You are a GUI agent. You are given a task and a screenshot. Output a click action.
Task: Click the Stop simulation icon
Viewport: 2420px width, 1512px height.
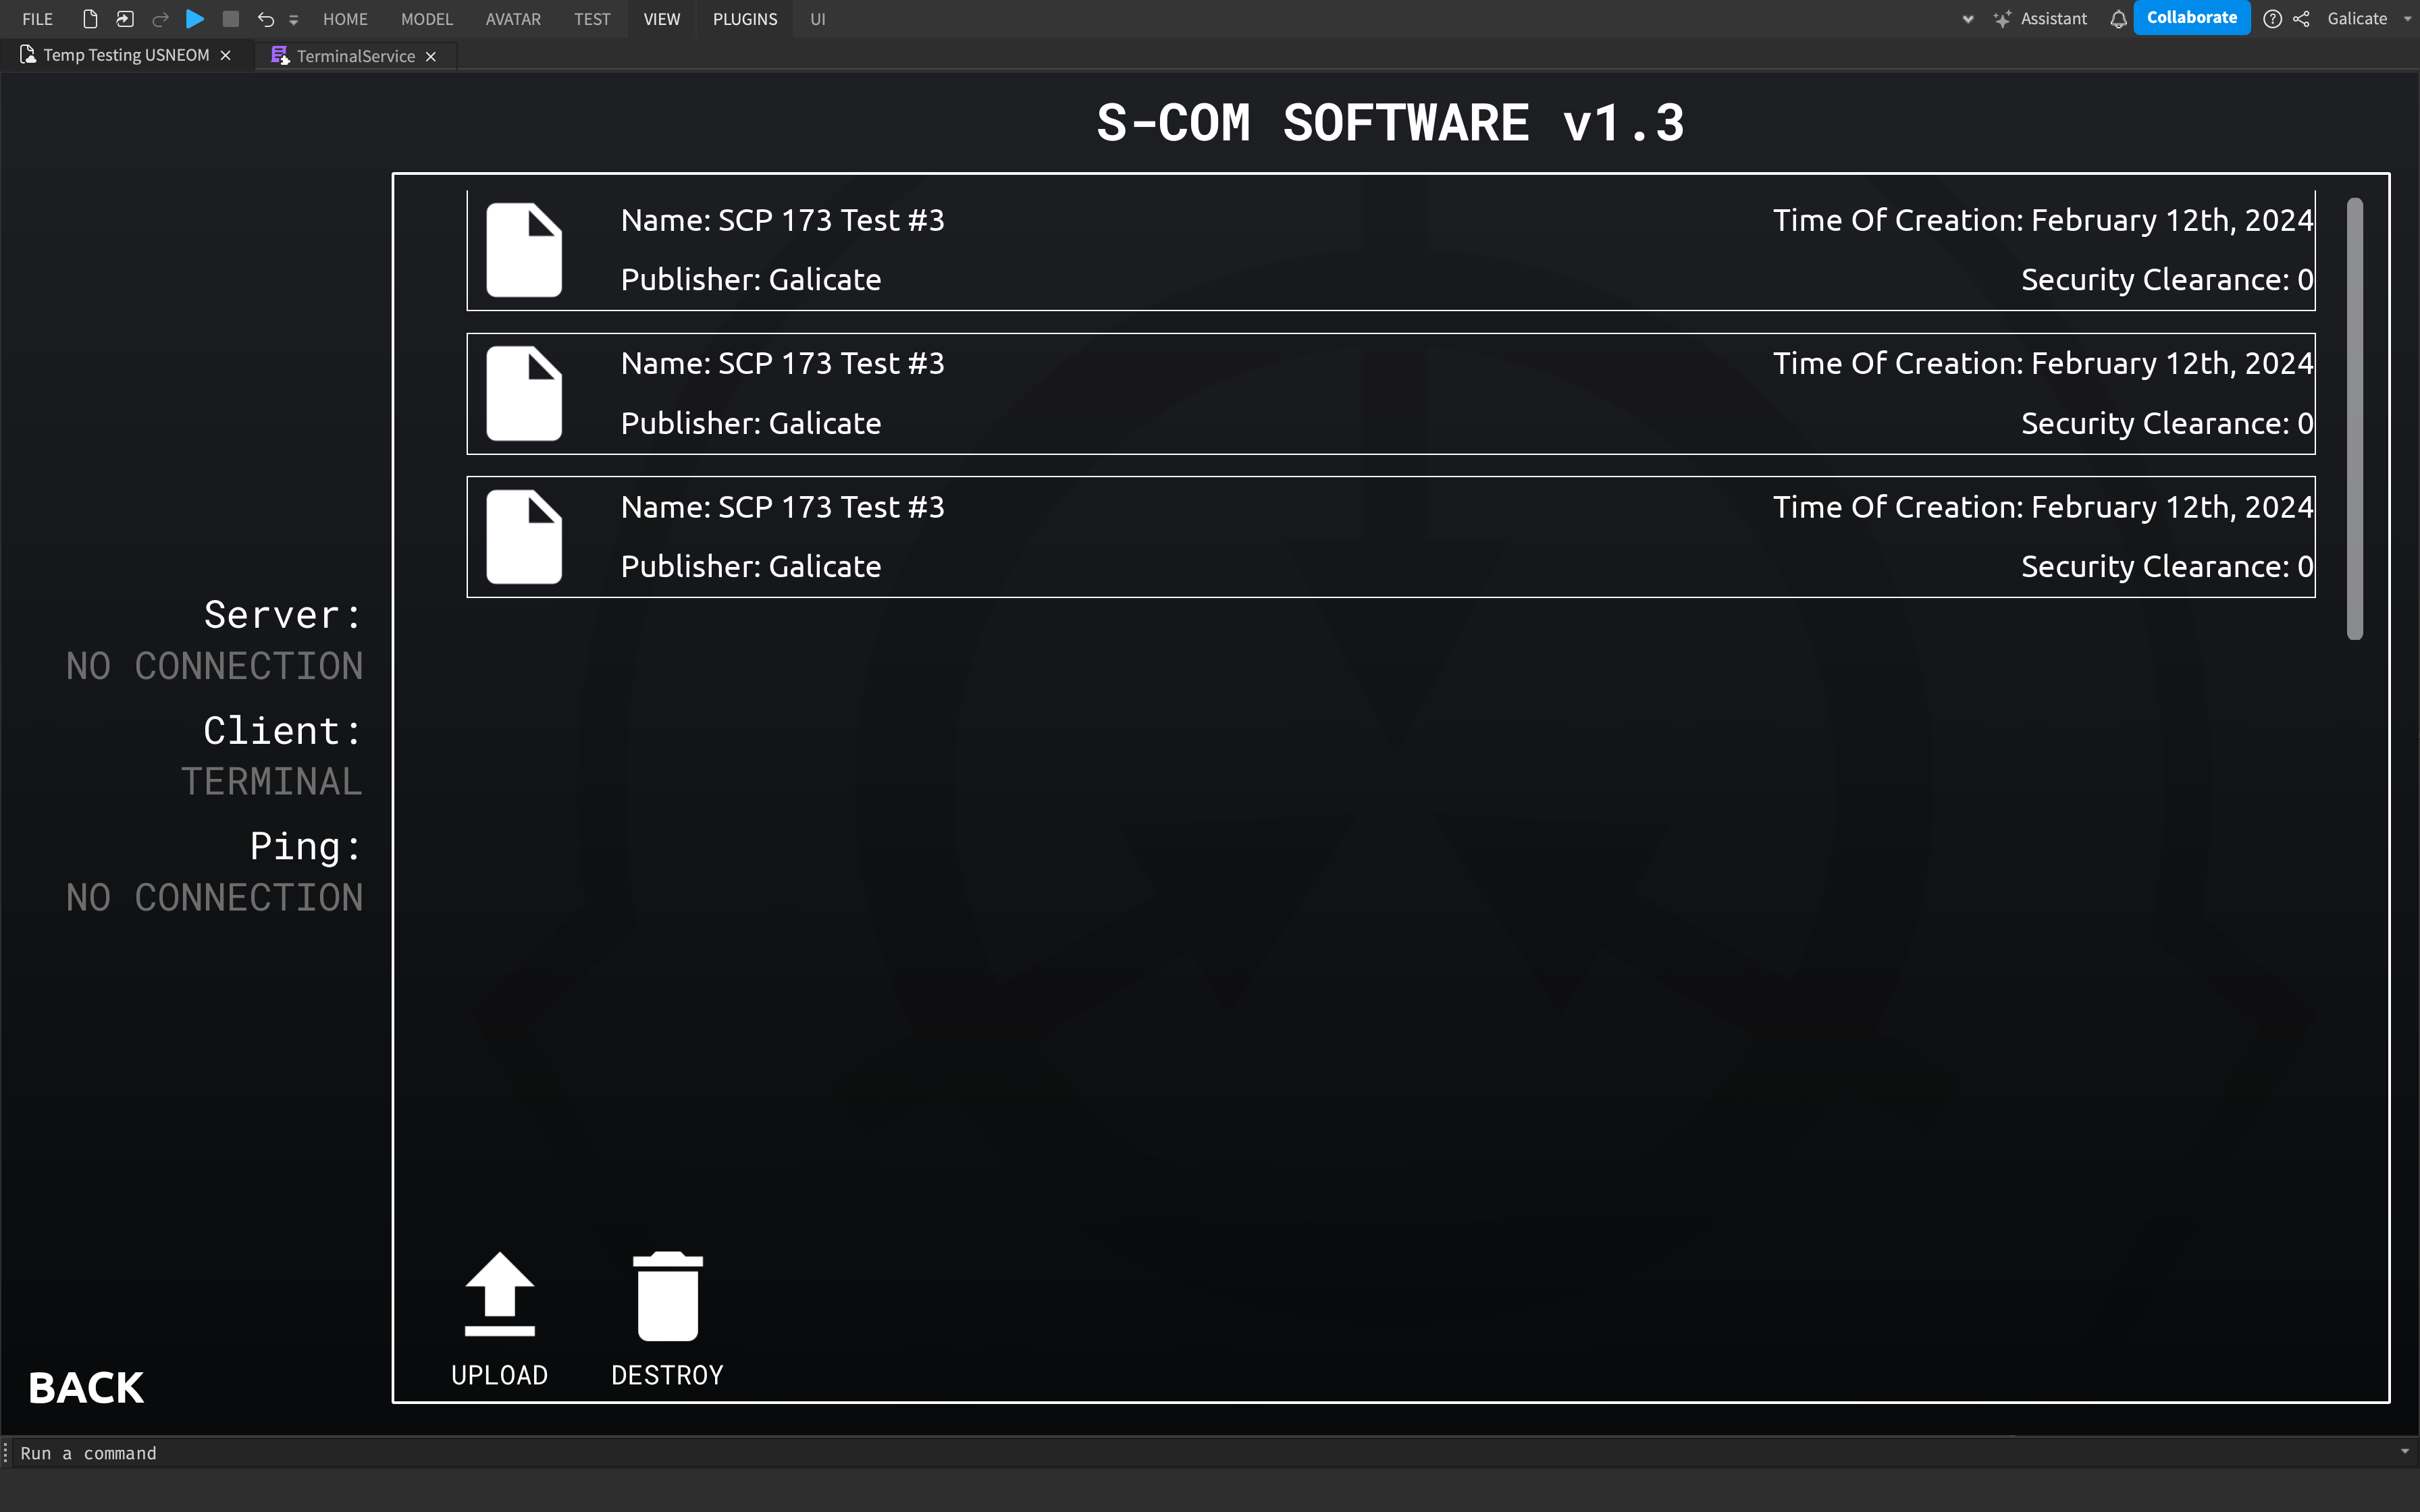pyautogui.click(x=231, y=18)
